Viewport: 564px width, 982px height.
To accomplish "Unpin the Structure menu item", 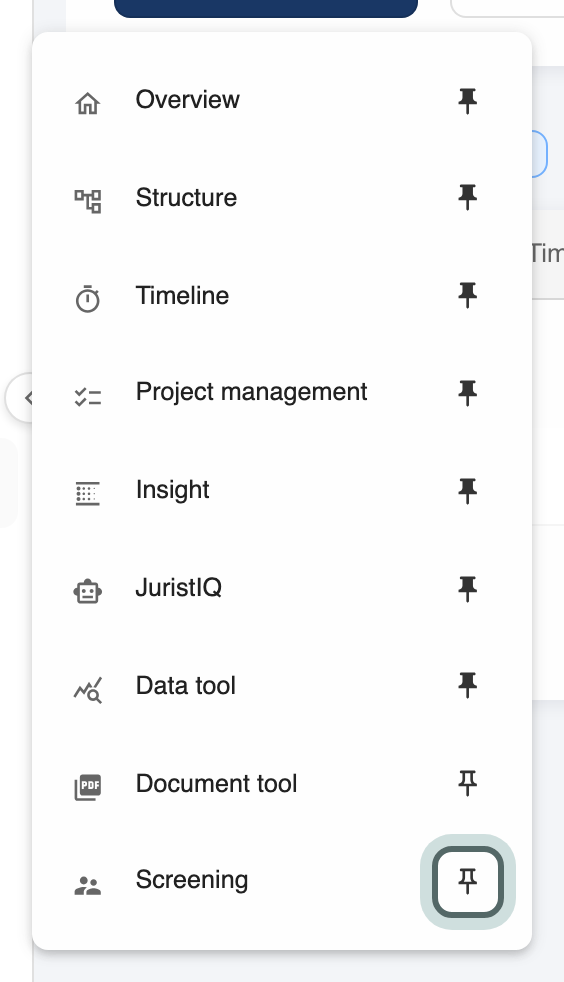I will [468, 198].
